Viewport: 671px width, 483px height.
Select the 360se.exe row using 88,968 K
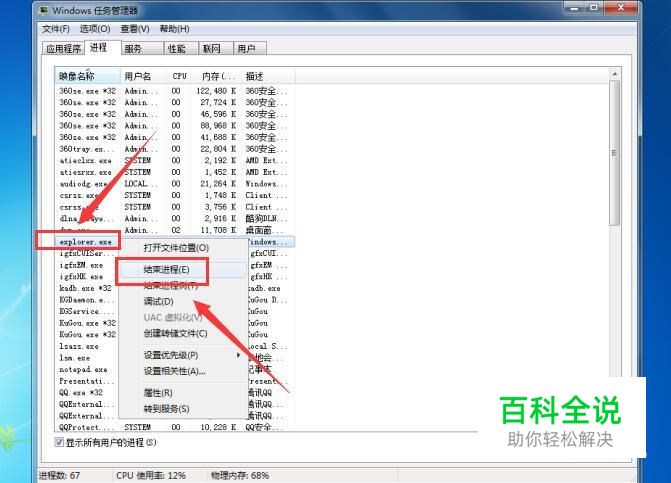pyautogui.click(x=175, y=125)
